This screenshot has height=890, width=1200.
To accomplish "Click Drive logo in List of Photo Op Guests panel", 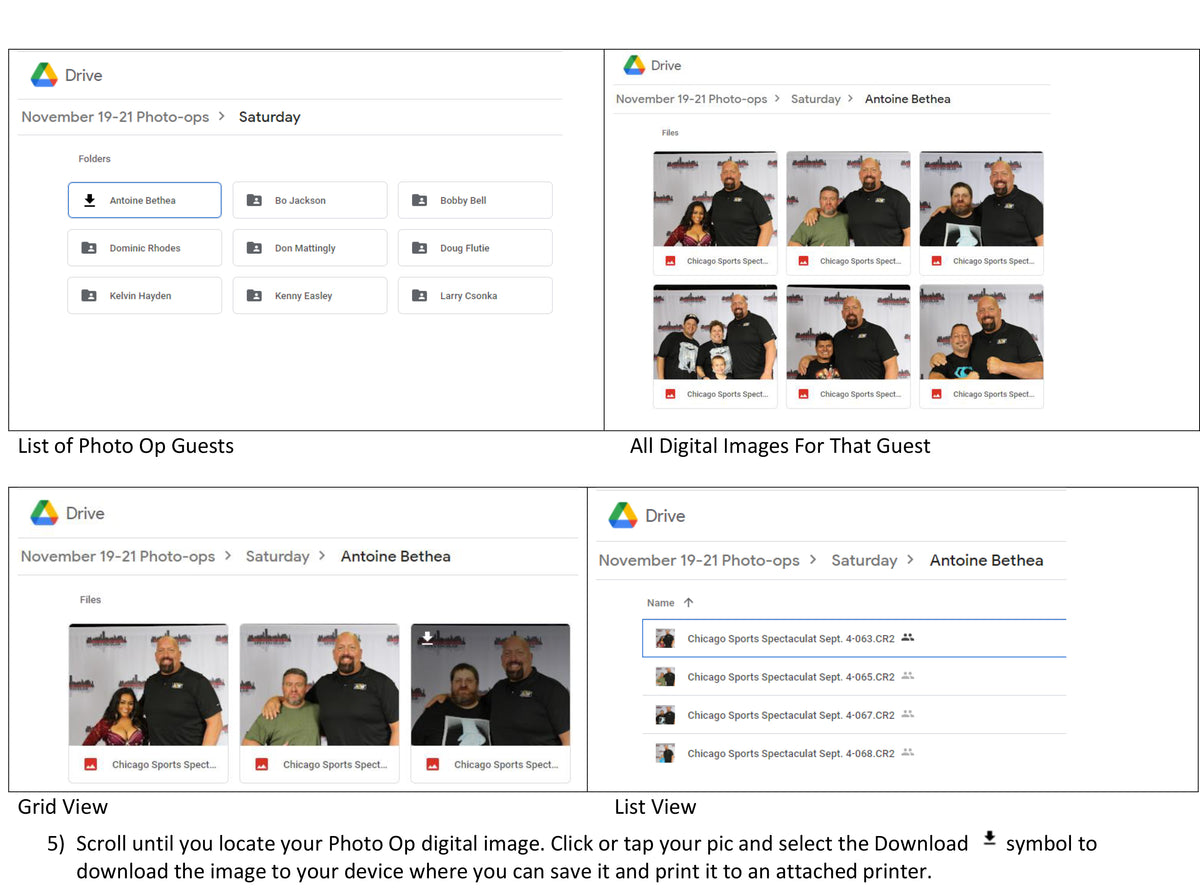I will point(44,75).
